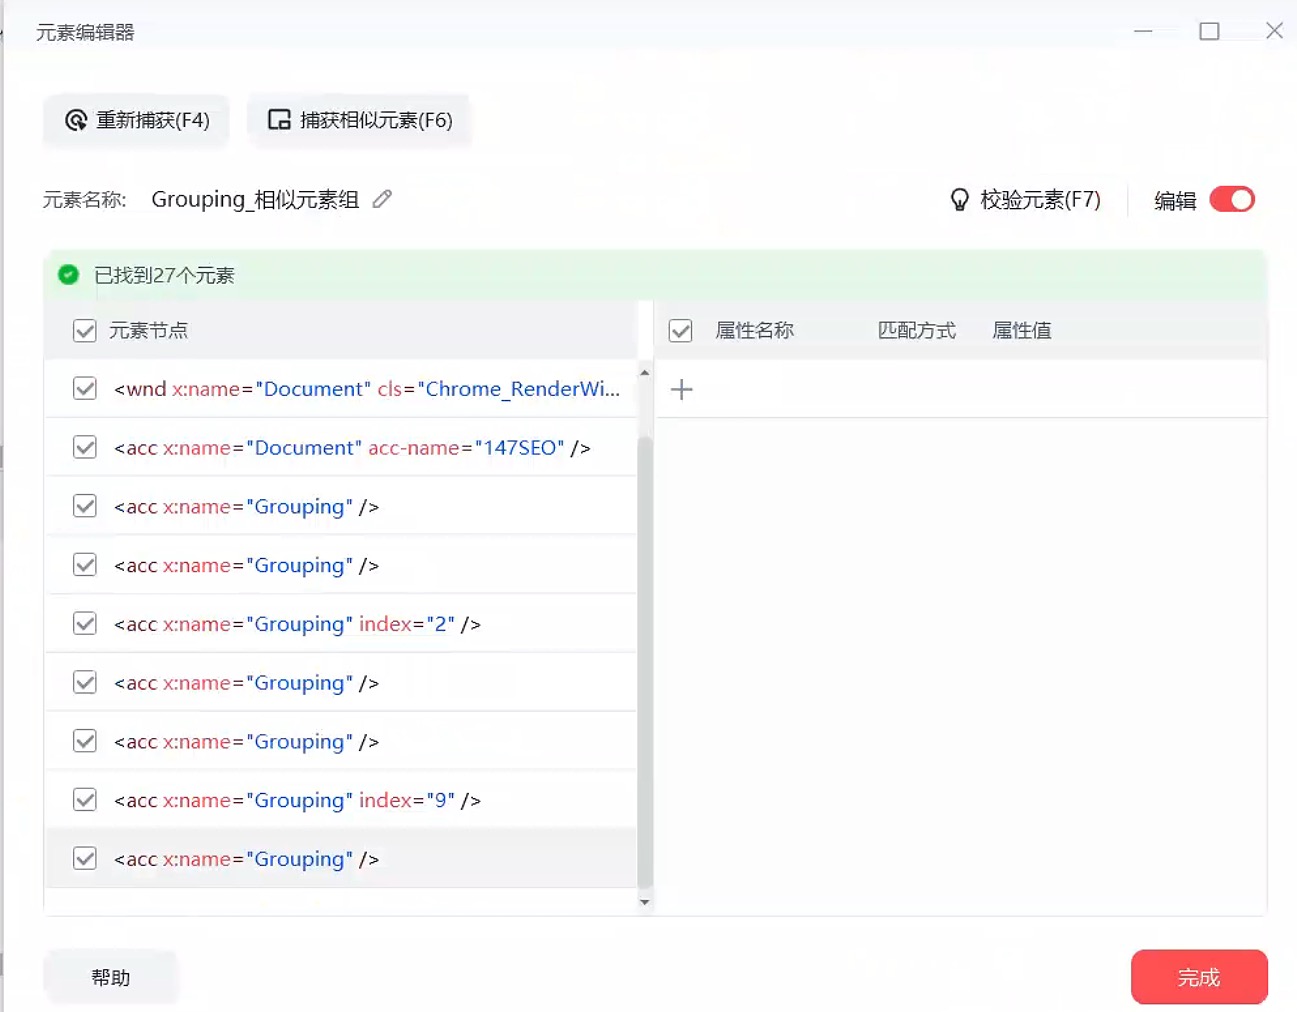Select the wnd Chrome_RenderWi node row
The width and height of the screenshot is (1297, 1012).
point(341,389)
